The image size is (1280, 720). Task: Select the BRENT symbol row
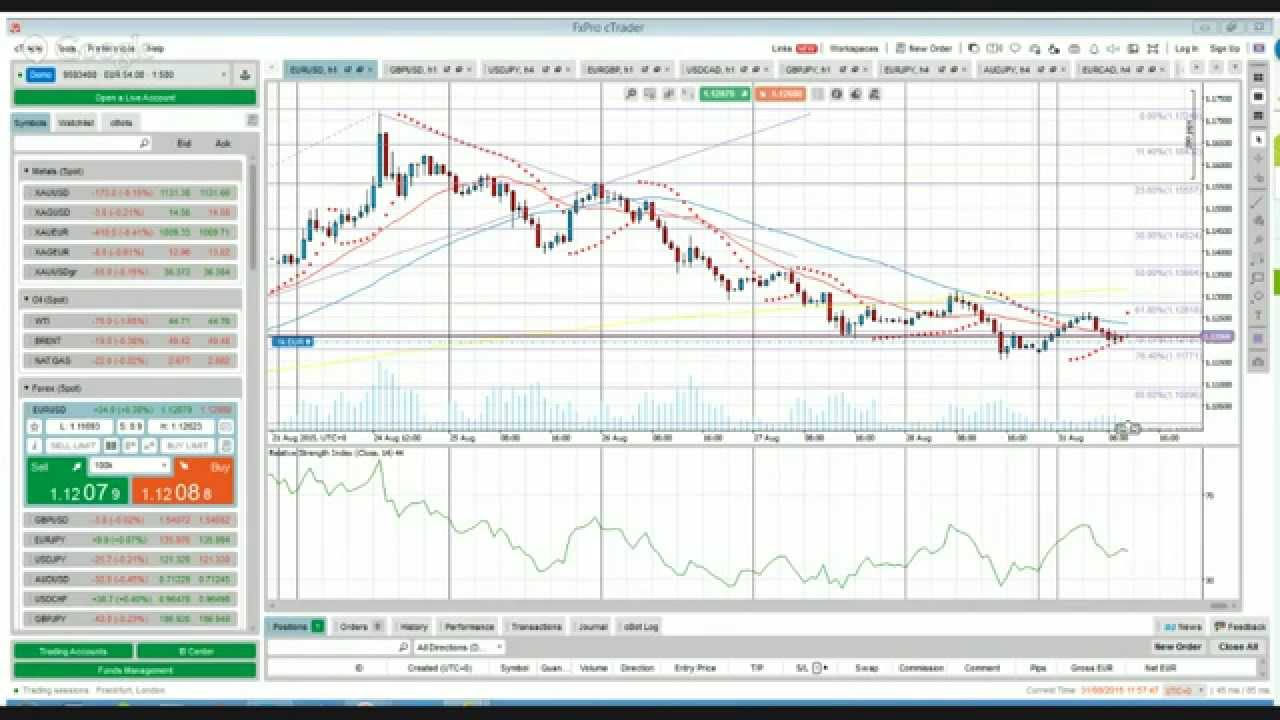pyautogui.click(x=129, y=341)
